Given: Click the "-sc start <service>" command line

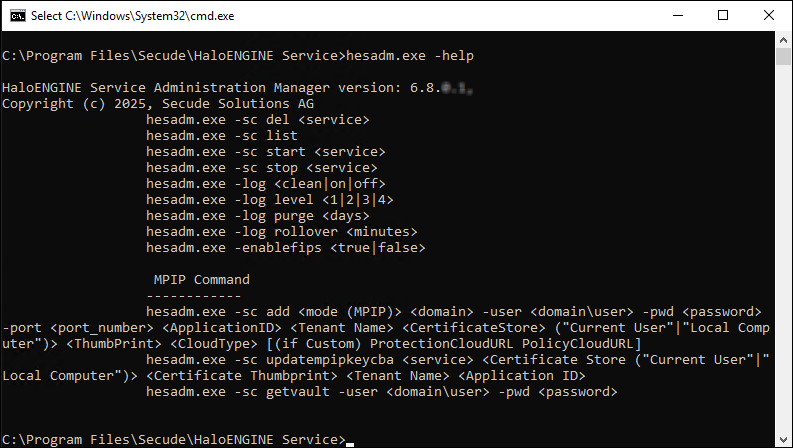Looking at the screenshot, I should 265,151.
